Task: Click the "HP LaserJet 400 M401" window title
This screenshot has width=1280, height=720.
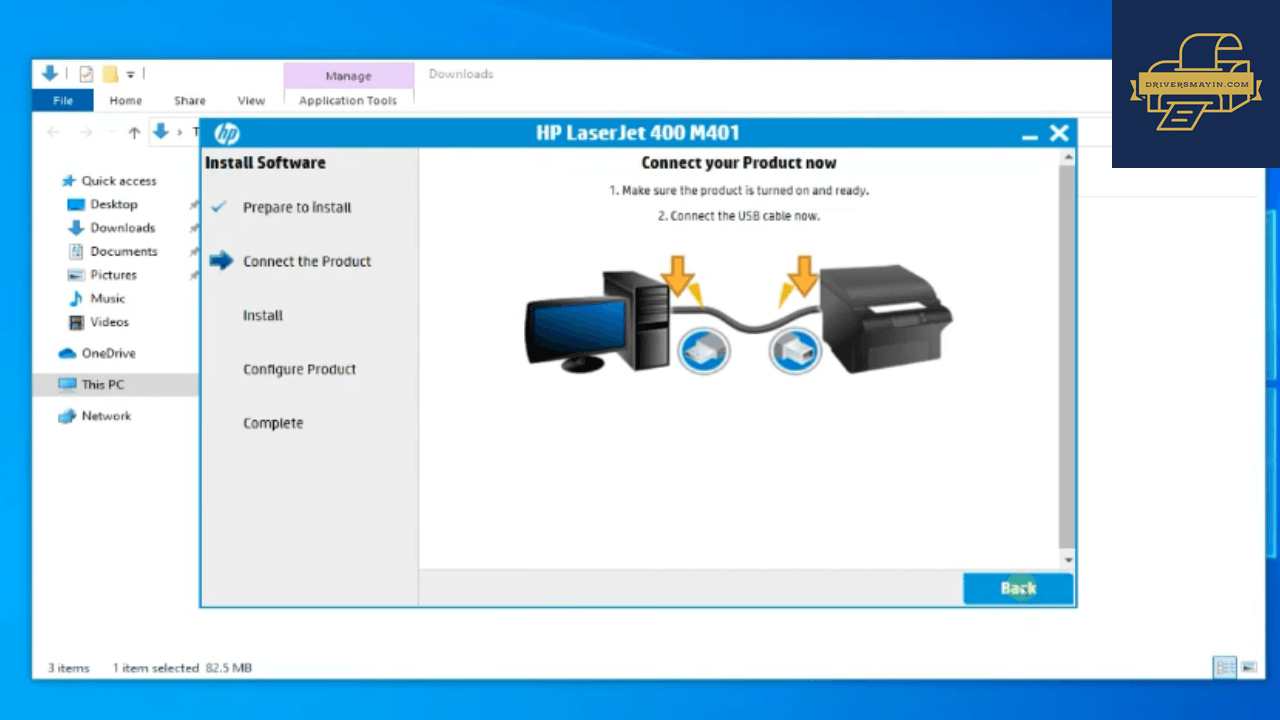Action: 638,133
